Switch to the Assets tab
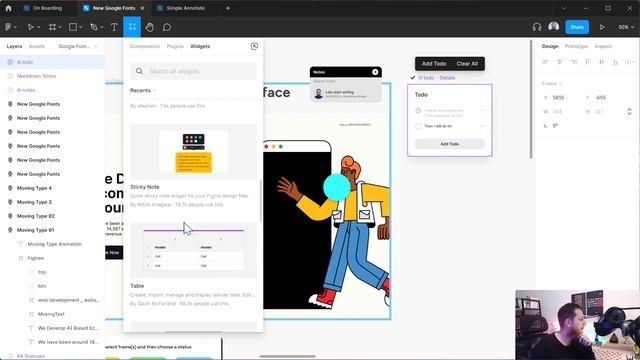This screenshot has width=640, height=360. (37, 46)
